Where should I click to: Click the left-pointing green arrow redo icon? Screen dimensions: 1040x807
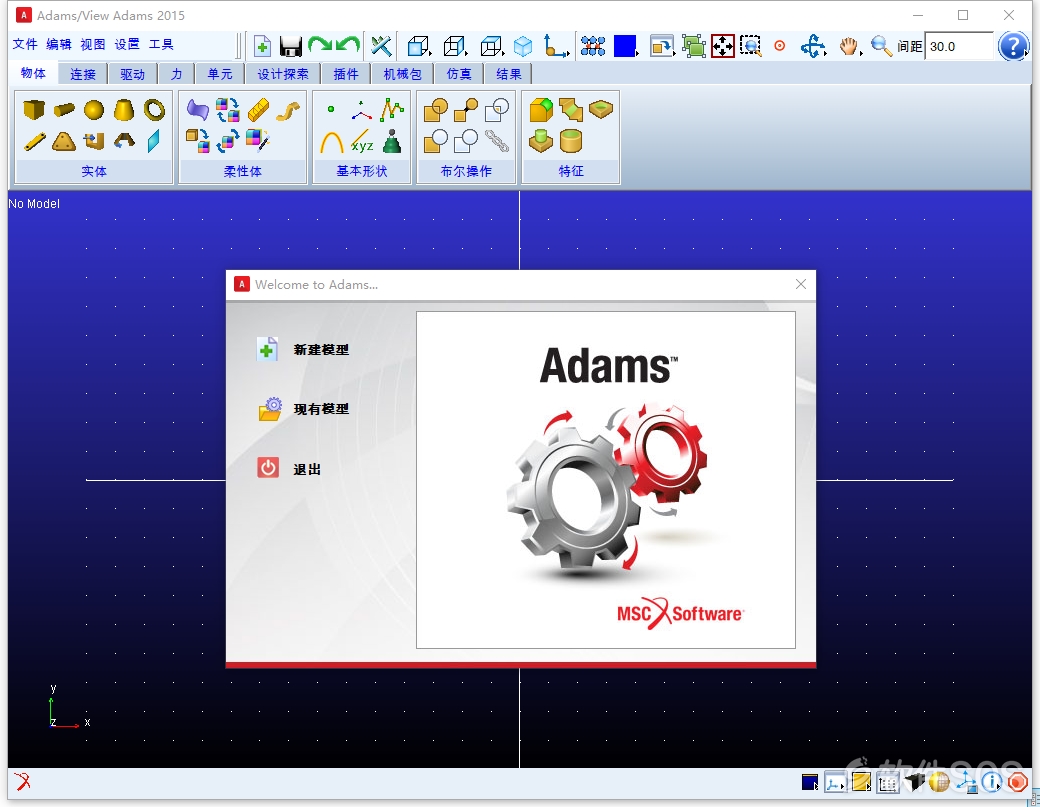(x=348, y=45)
